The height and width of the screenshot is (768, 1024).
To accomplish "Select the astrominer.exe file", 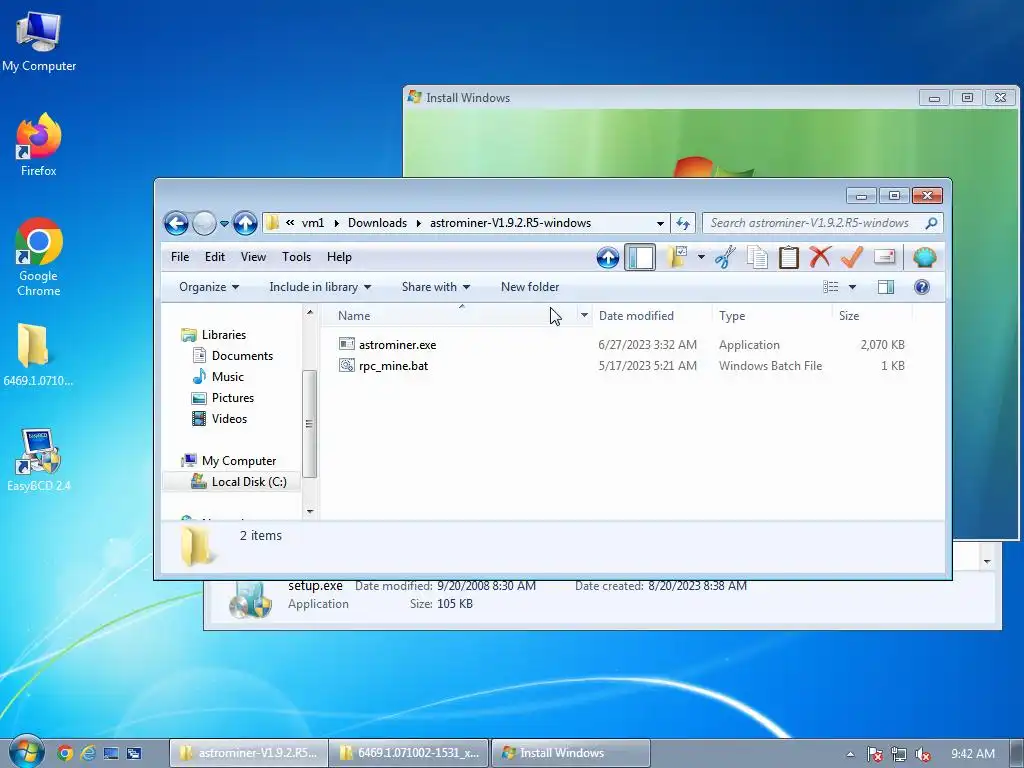I will [x=397, y=345].
